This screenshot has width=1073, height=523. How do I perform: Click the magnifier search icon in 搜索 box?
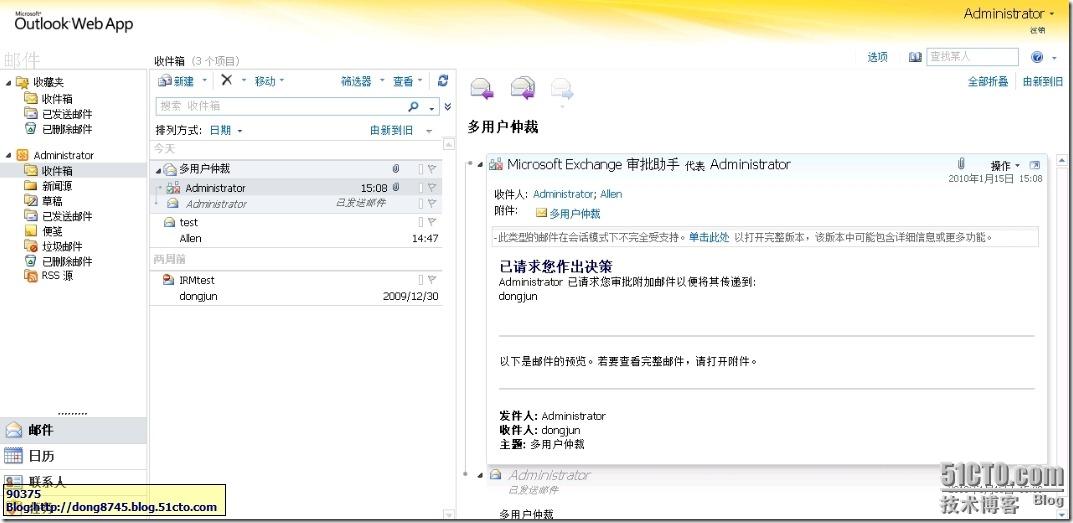coord(413,106)
